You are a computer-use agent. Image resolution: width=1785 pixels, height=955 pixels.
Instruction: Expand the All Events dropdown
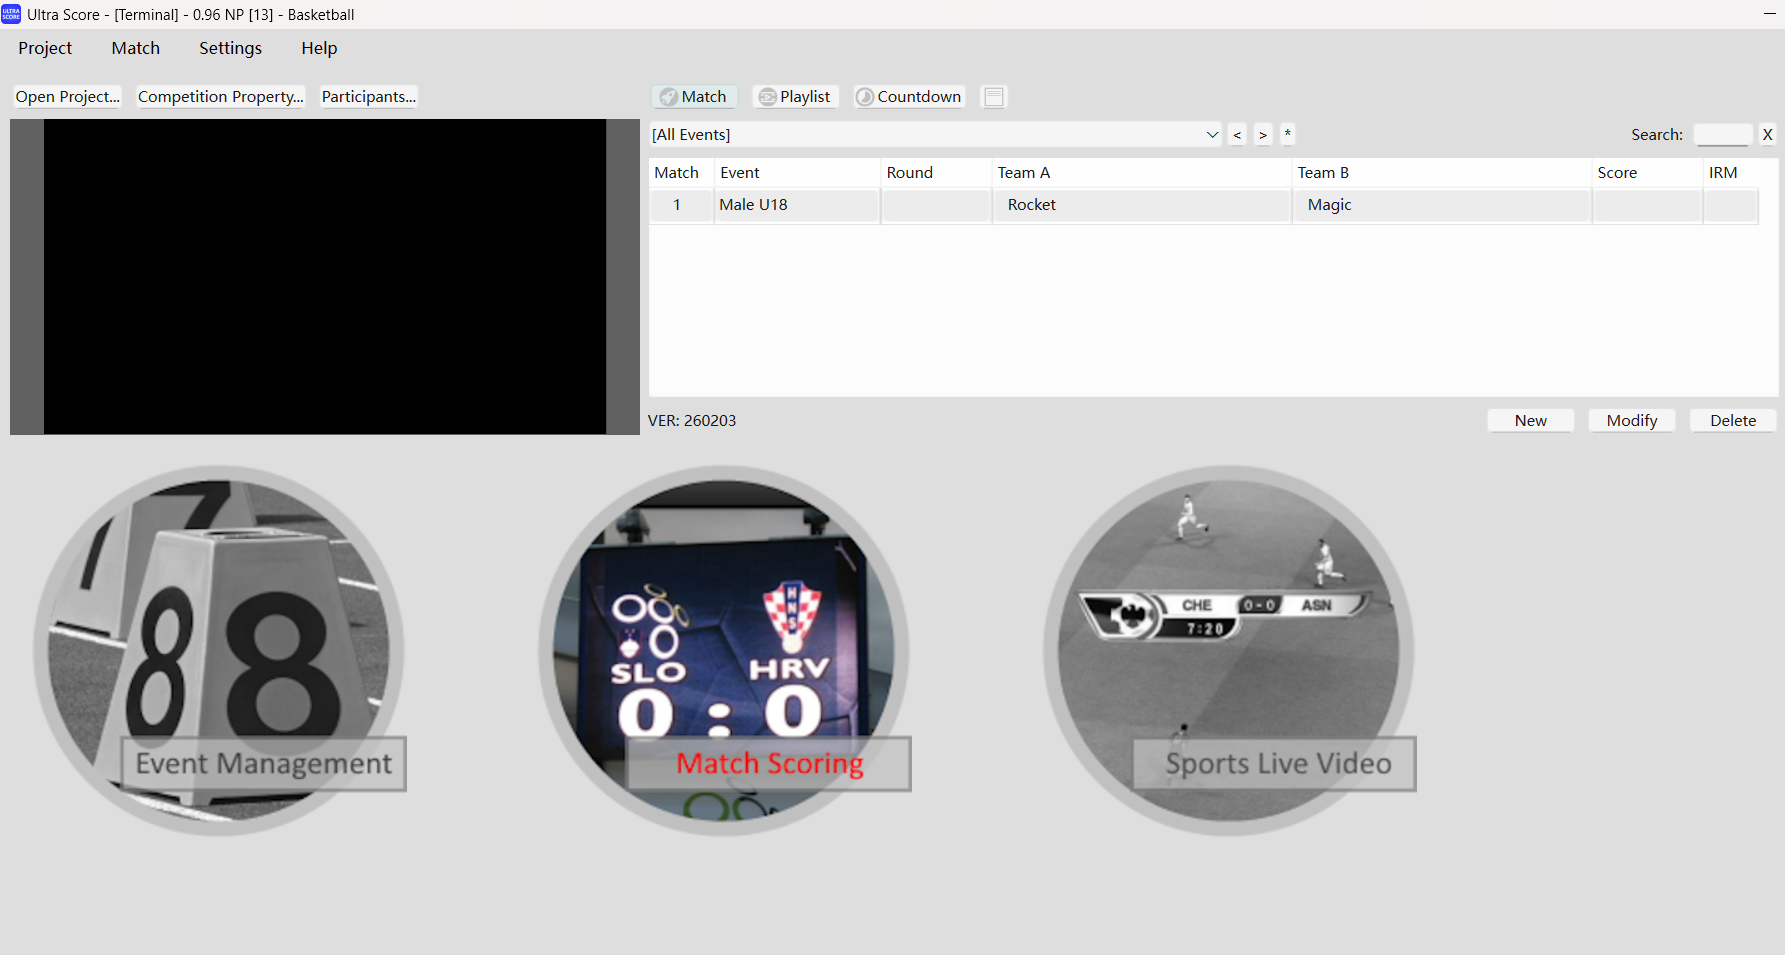tap(1212, 135)
